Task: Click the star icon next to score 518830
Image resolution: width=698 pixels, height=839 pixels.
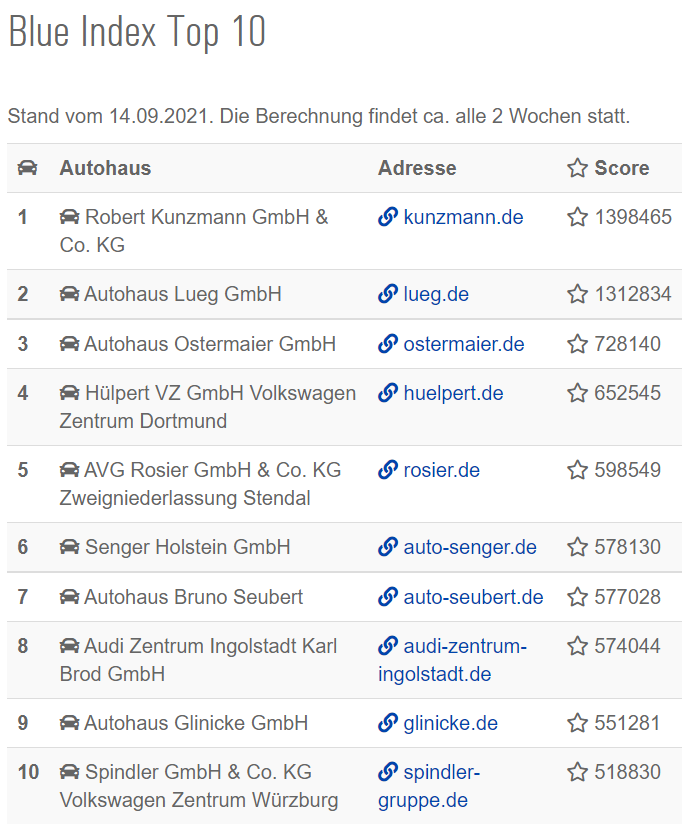Action: tap(578, 772)
